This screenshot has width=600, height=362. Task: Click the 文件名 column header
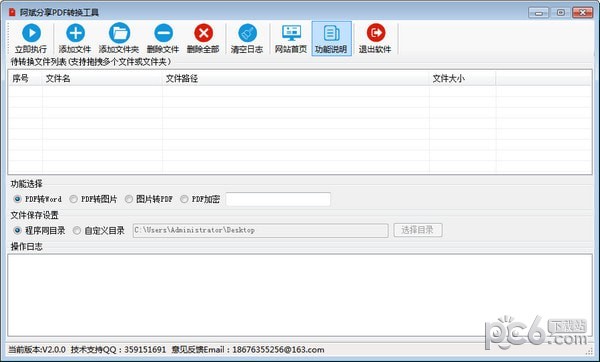(x=102, y=78)
